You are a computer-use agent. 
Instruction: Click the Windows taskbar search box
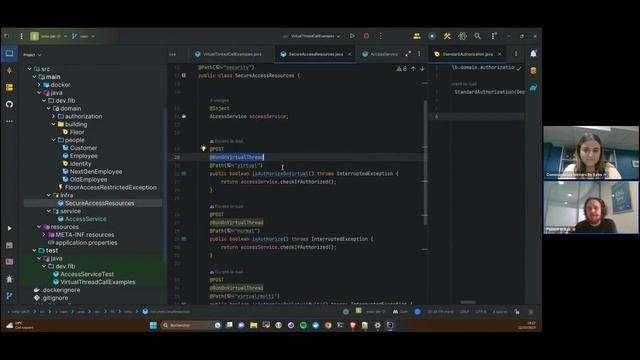click(x=186, y=325)
